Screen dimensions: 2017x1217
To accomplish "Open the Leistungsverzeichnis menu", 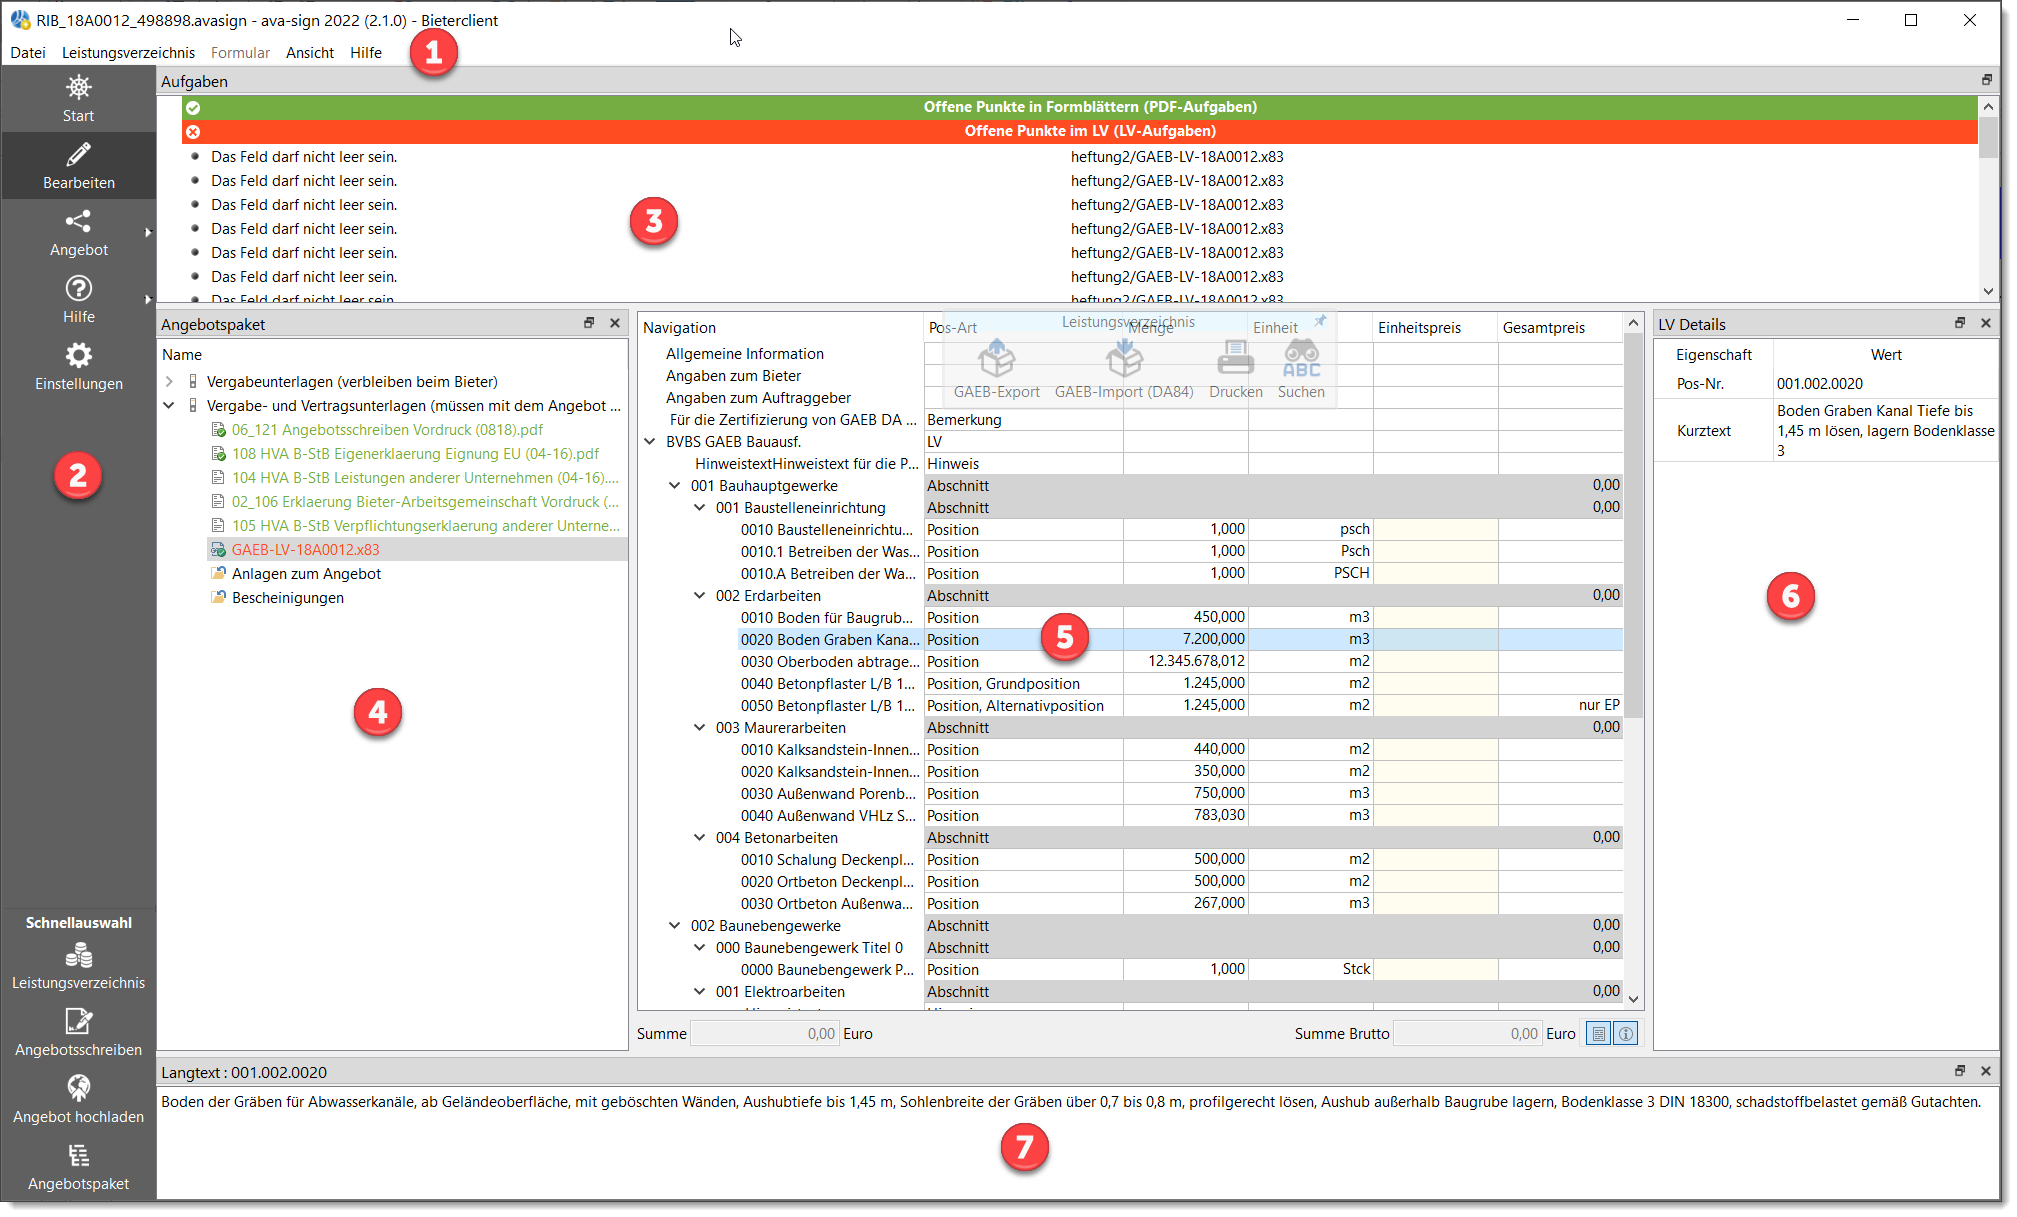I will click(128, 53).
